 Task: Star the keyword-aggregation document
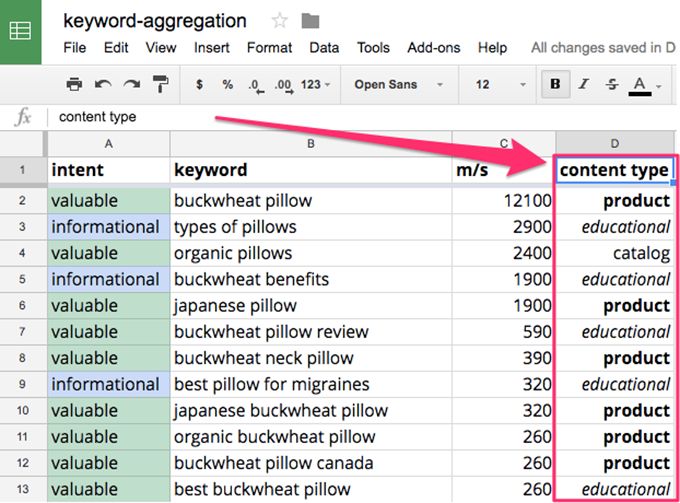(280, 21)
